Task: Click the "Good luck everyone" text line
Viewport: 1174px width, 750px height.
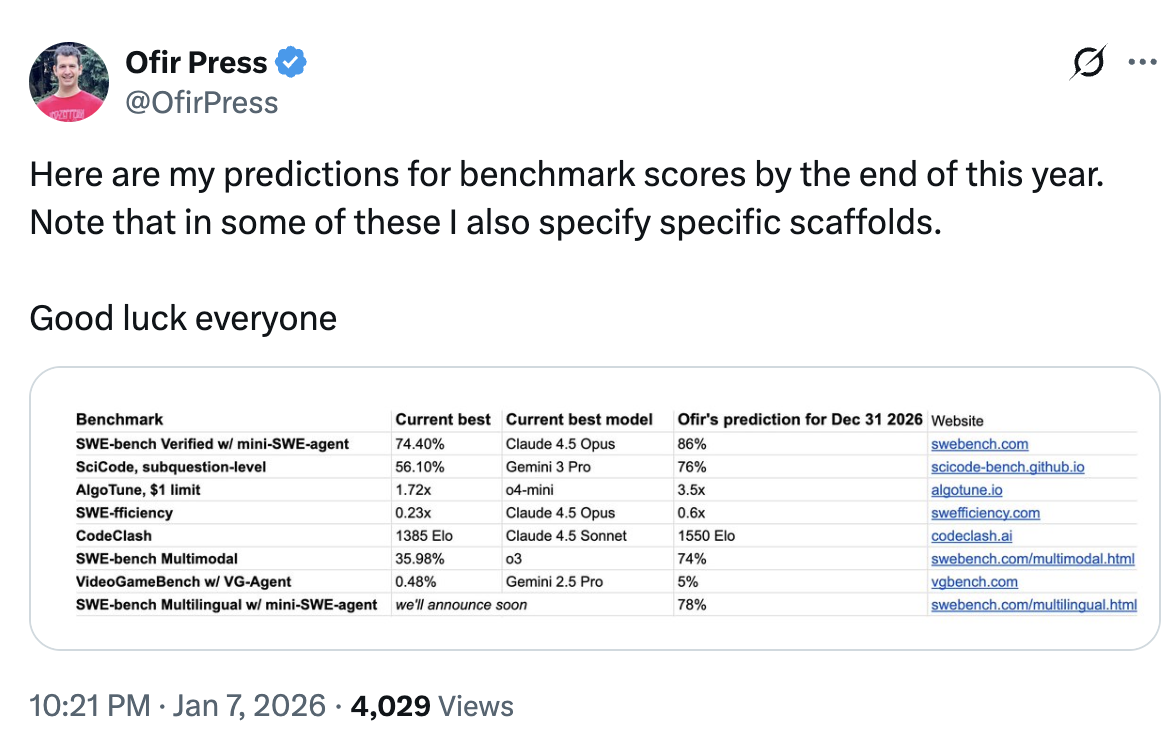Action: [183, 318]
